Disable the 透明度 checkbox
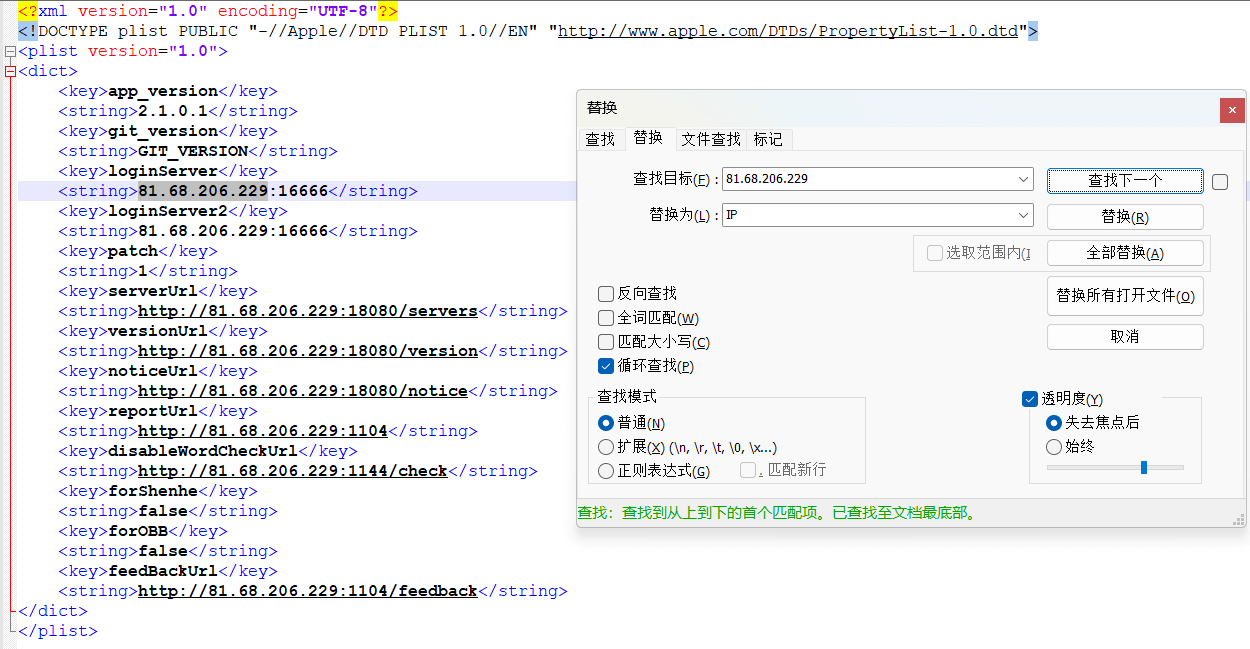Image resolution: width=1250 pixels, height=649 pixels. [x=1030, y=399]
